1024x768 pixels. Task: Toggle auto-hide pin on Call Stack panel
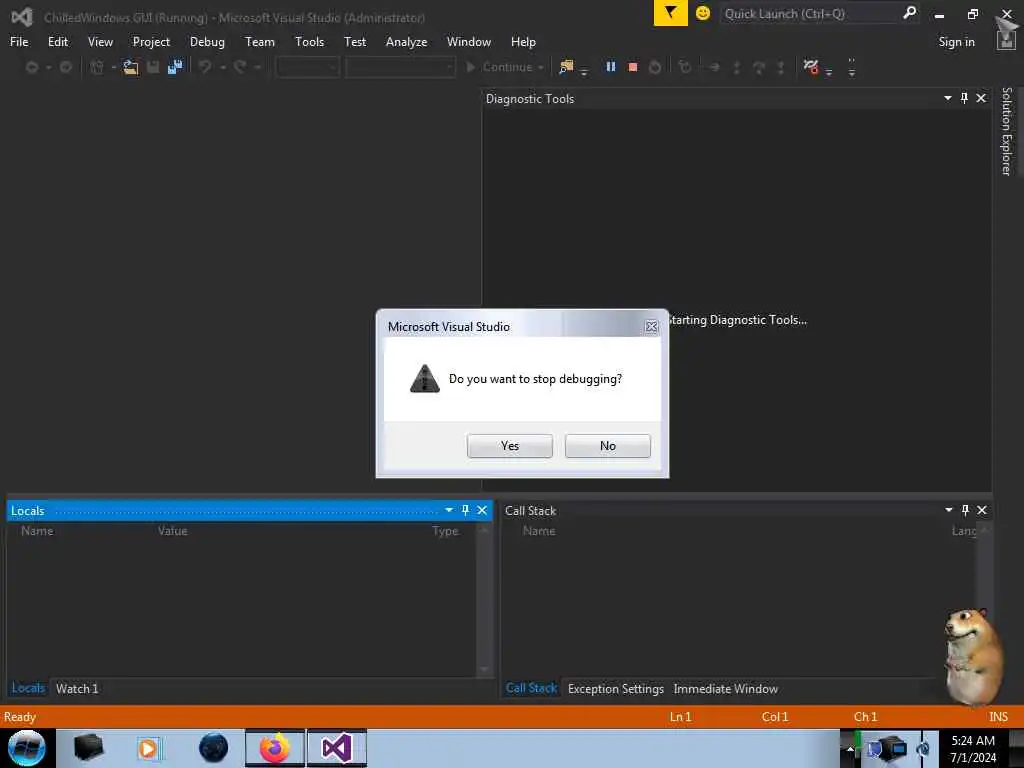(x=965, y=510)
